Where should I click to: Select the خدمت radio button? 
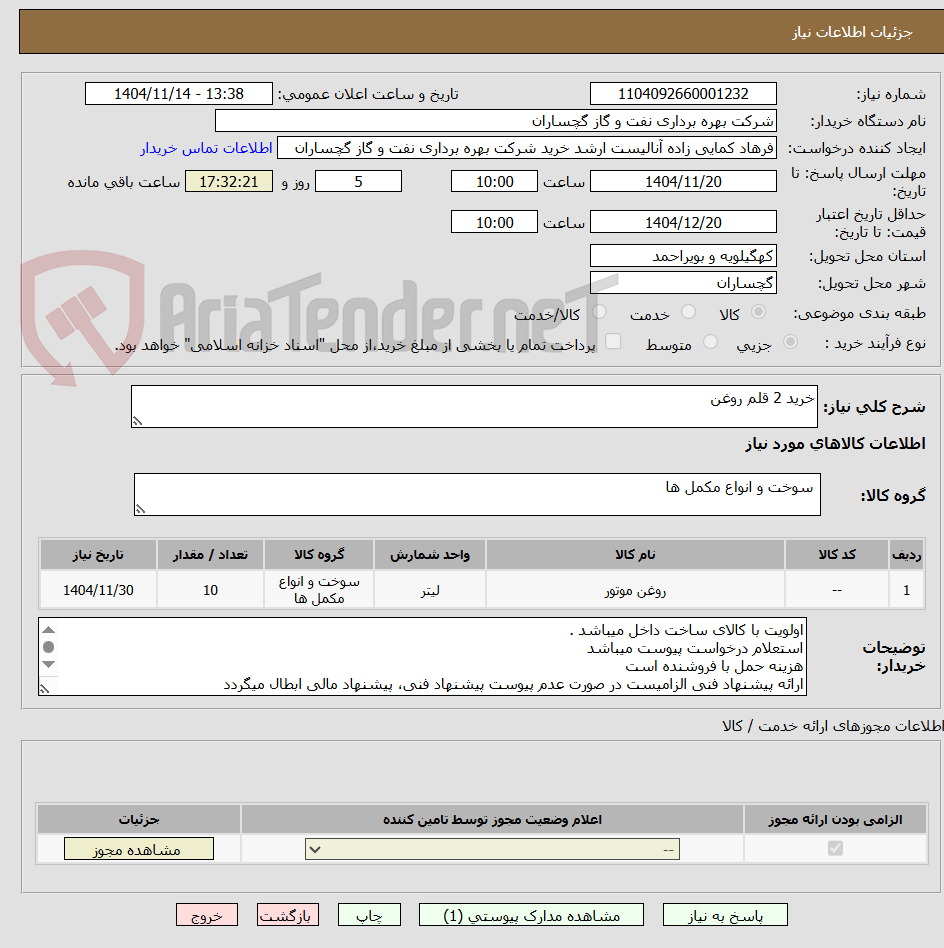688,312
